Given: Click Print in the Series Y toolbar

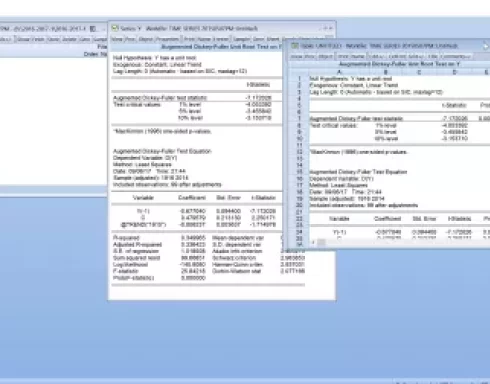Looking at the screenshot, I should click(x=189, y=39).
